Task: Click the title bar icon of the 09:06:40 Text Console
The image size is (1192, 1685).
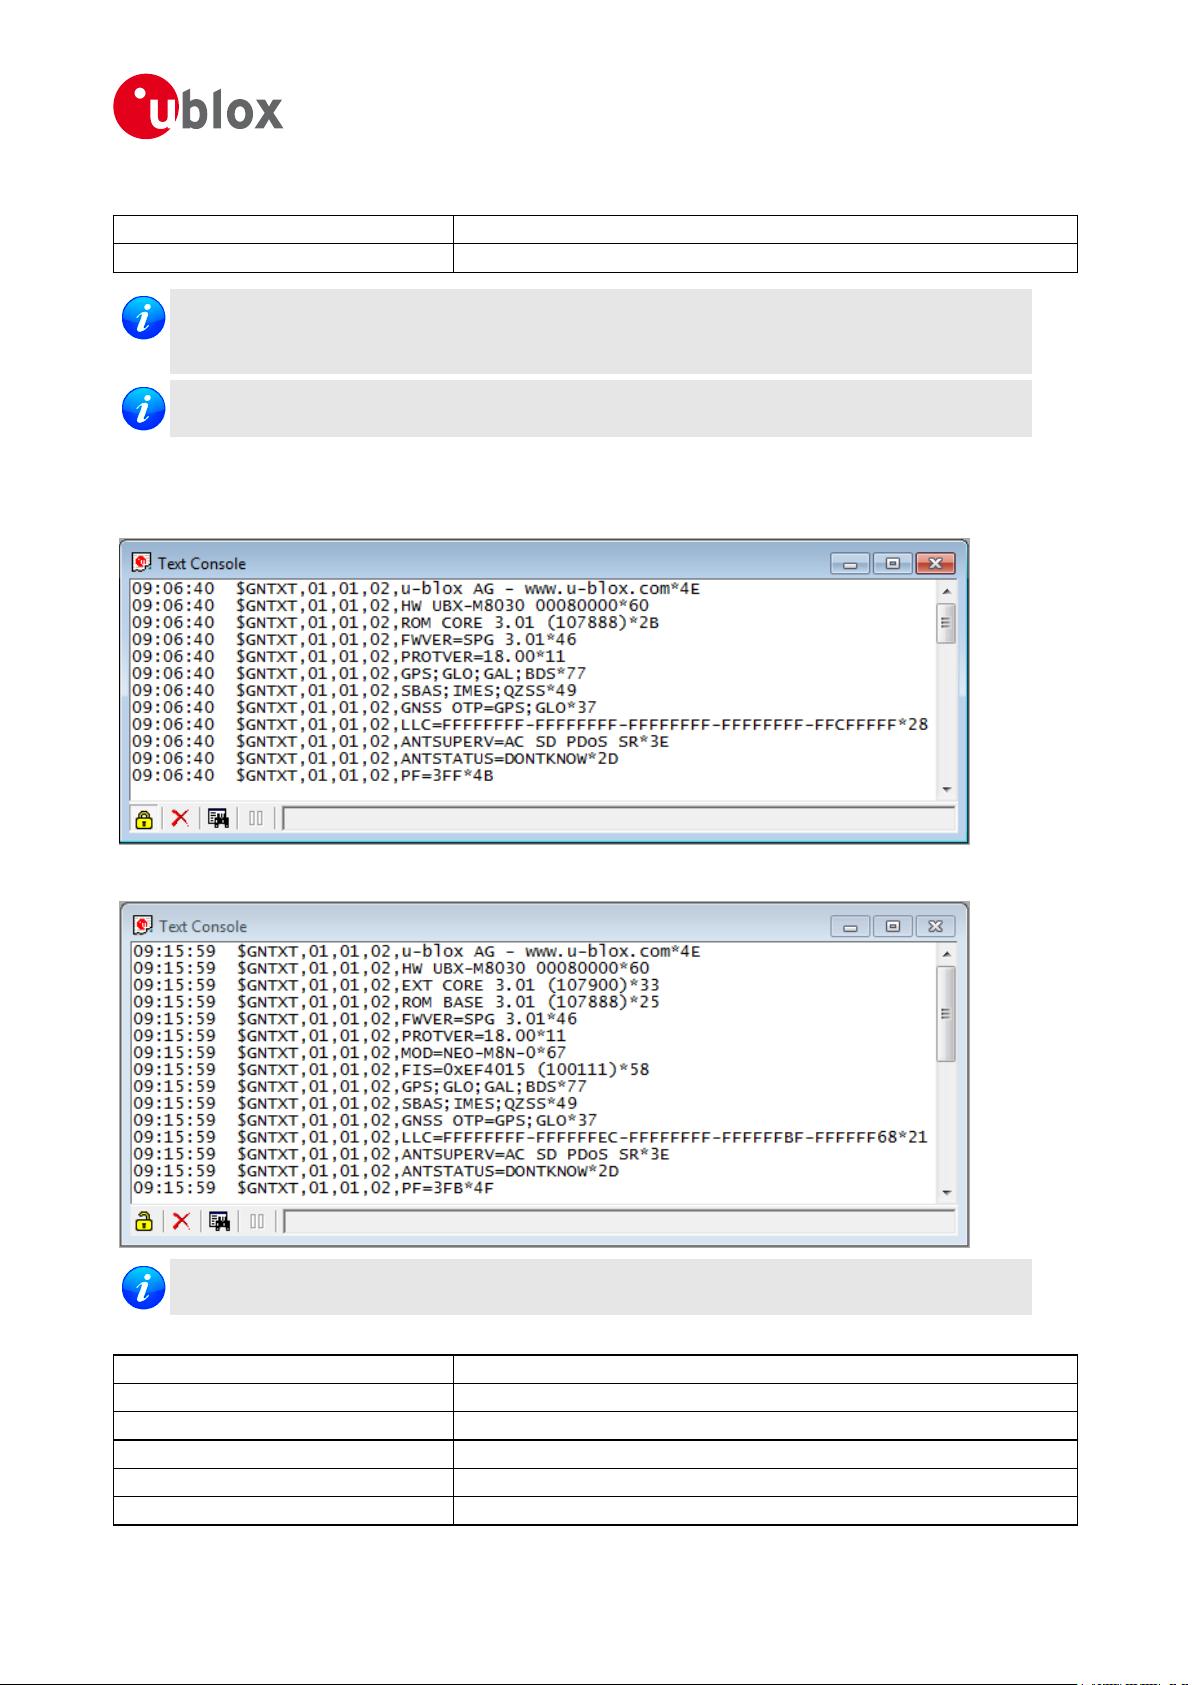Action: [142, 563]
